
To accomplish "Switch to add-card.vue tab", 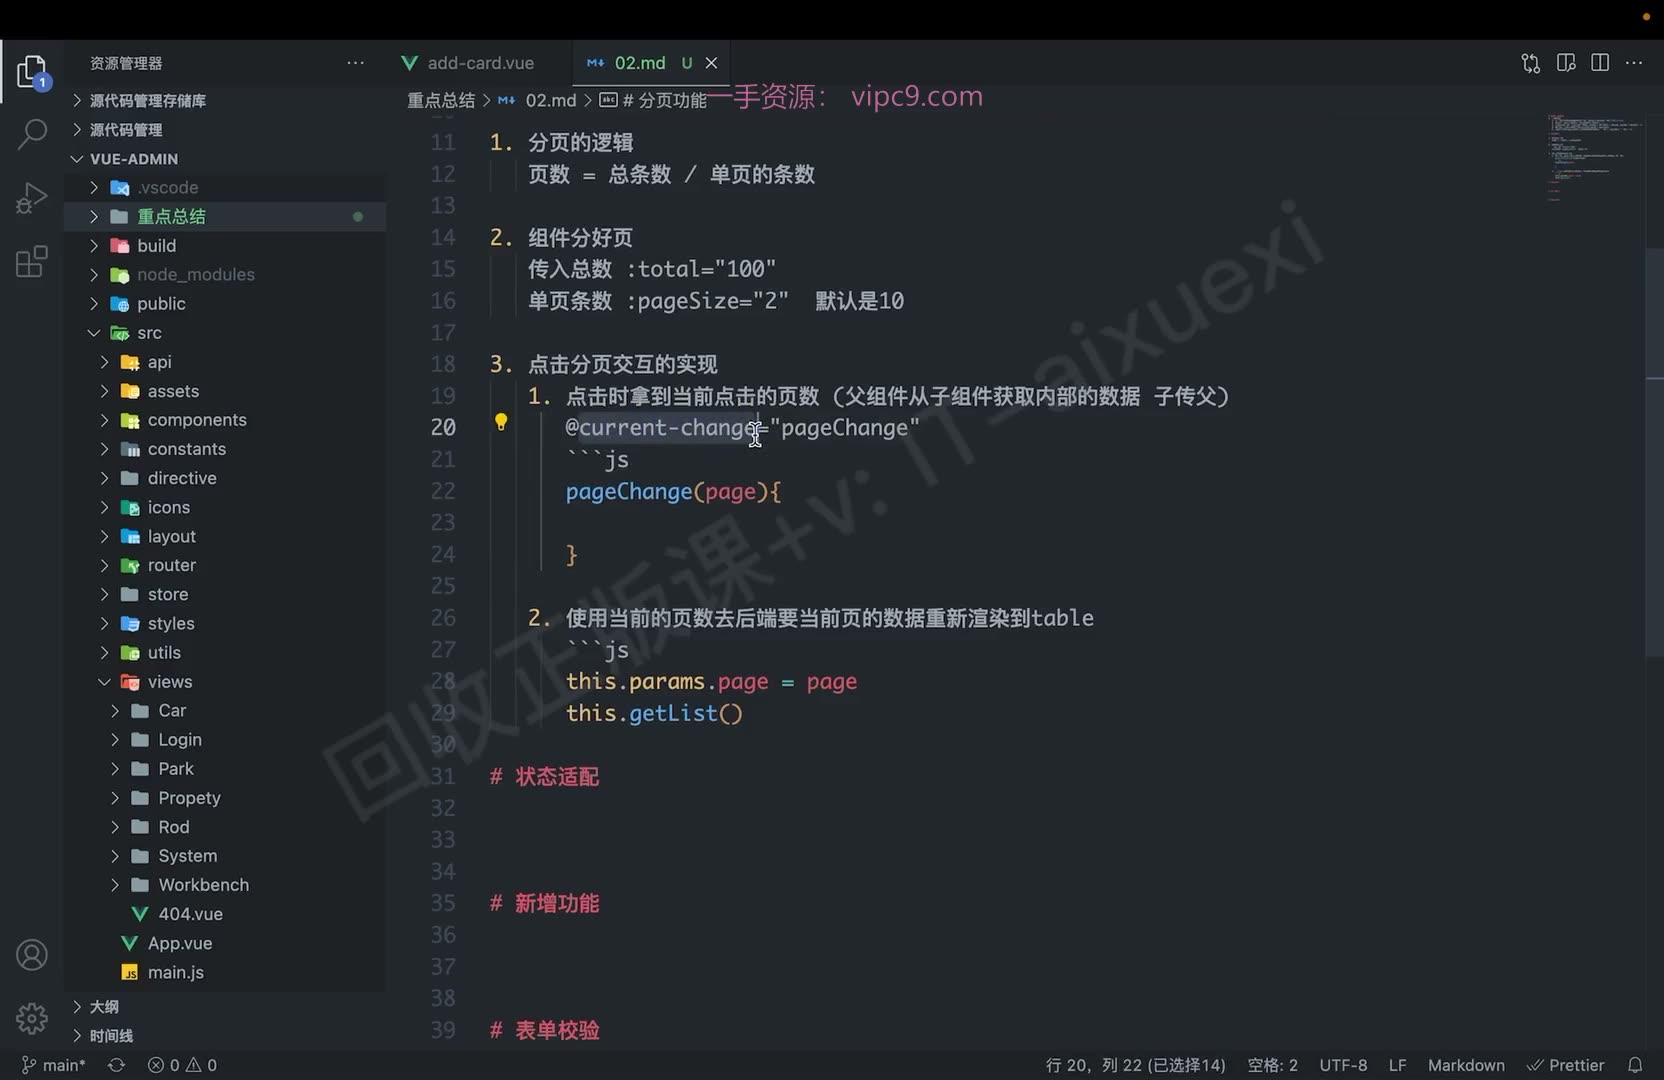I will (x=480, y=63).
